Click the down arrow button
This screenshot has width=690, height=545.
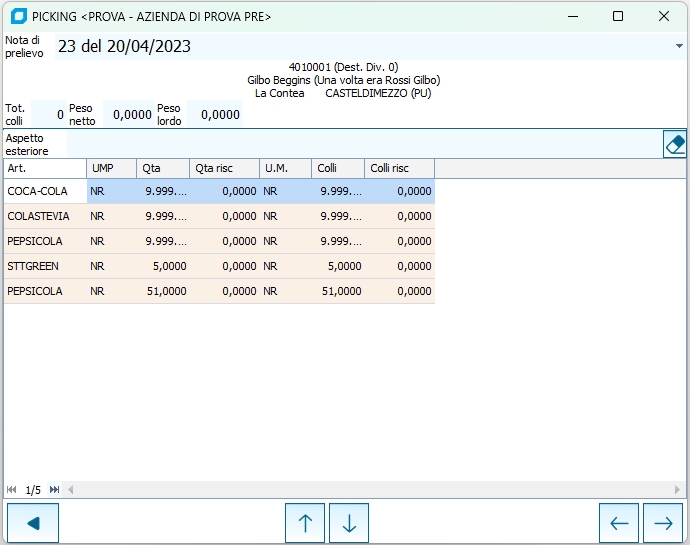tap(349, 523)
